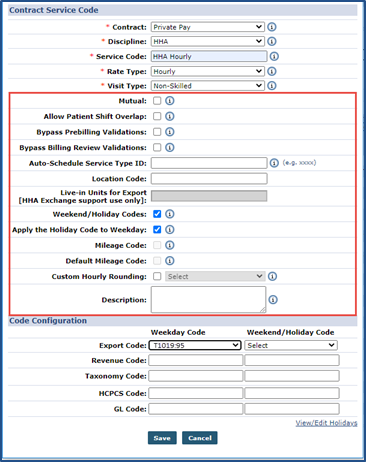The width and height of the screenshot is (366, 462).
Task: Click the info icon next to Rate Type
Action: tap(272, 71)
